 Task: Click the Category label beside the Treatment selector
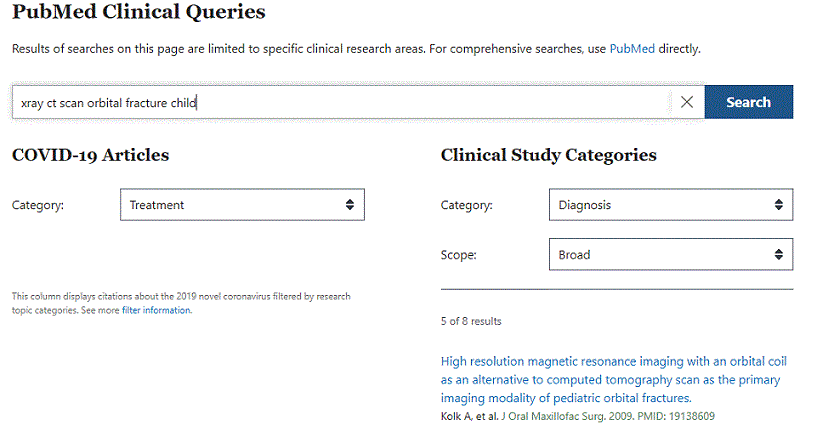(x=38, y=205)
